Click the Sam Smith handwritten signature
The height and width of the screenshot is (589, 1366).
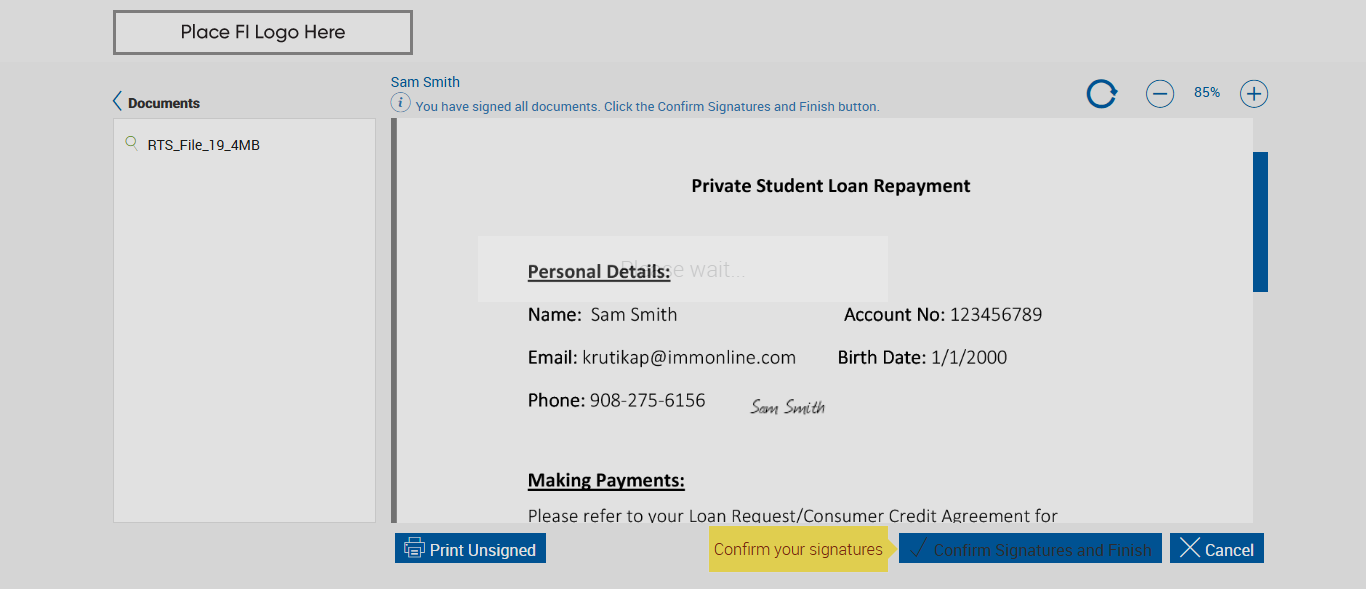[788, 406]
